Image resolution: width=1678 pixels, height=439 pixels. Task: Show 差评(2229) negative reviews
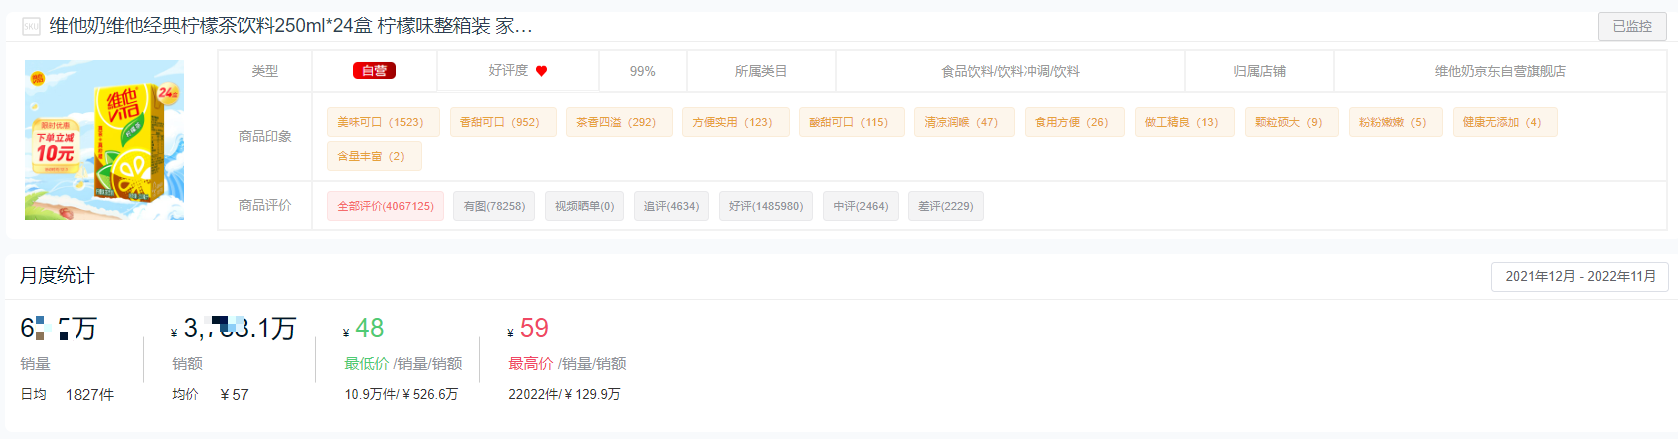(x=946, y=206)
